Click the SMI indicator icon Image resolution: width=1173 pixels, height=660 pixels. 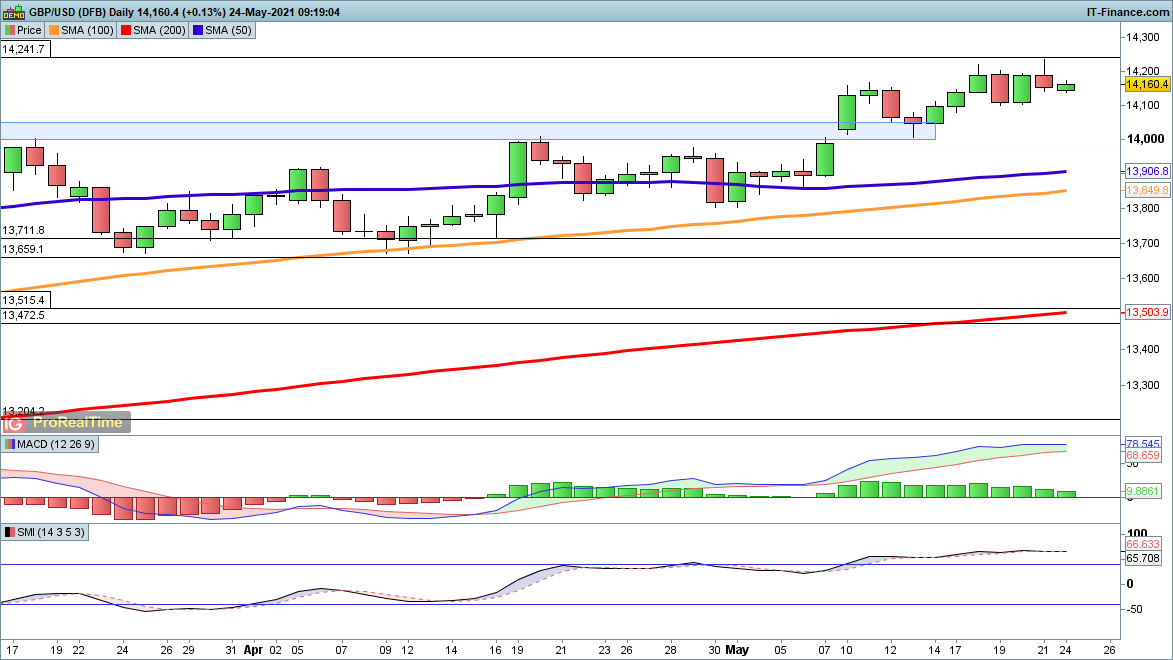pos(9,532)
